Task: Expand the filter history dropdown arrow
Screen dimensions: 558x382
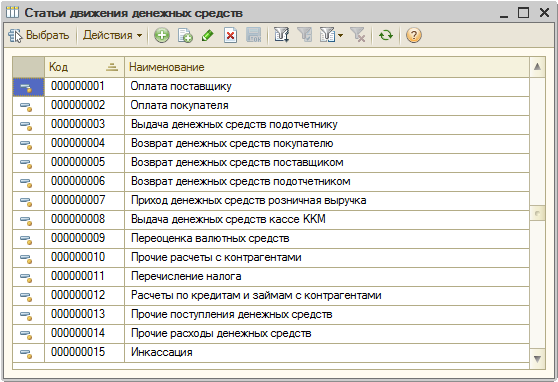Action: click(341, 35)
